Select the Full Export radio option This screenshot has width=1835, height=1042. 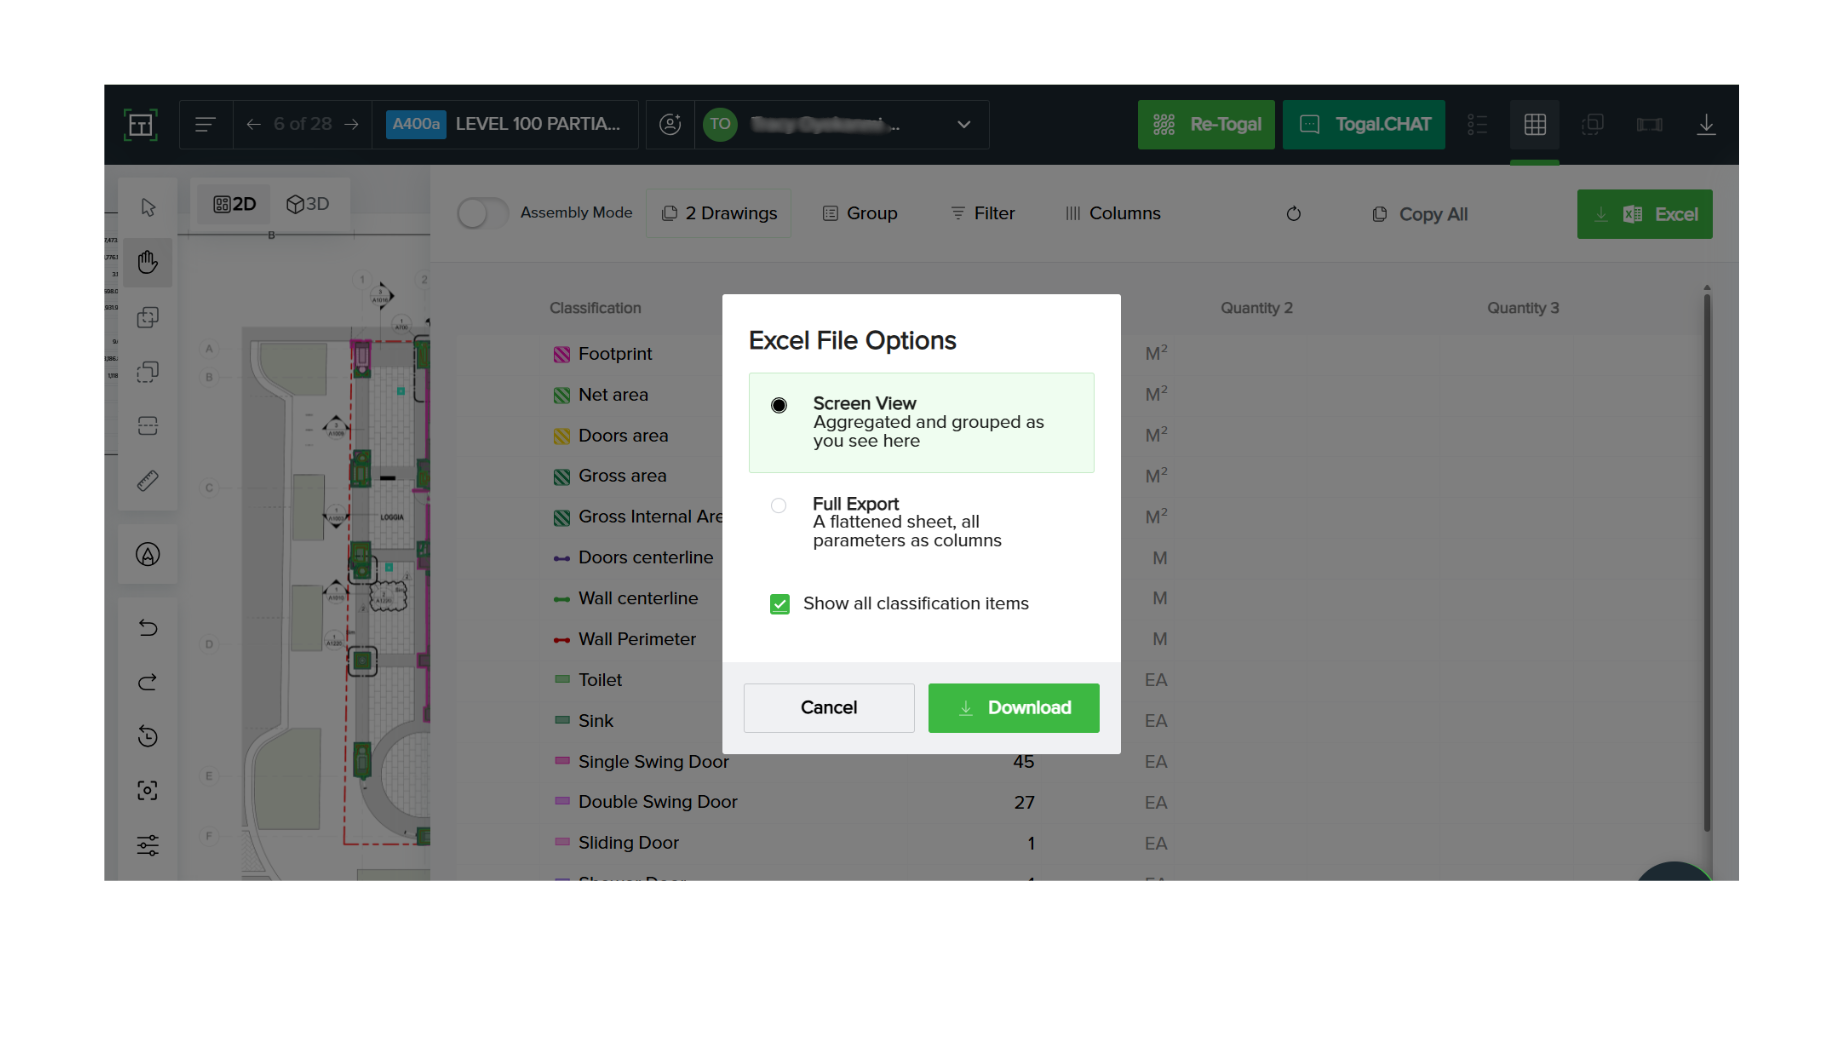(x=779, y=505)
